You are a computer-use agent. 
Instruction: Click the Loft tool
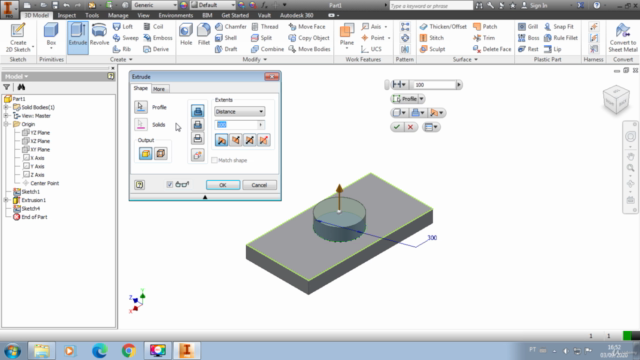(123, 27)
